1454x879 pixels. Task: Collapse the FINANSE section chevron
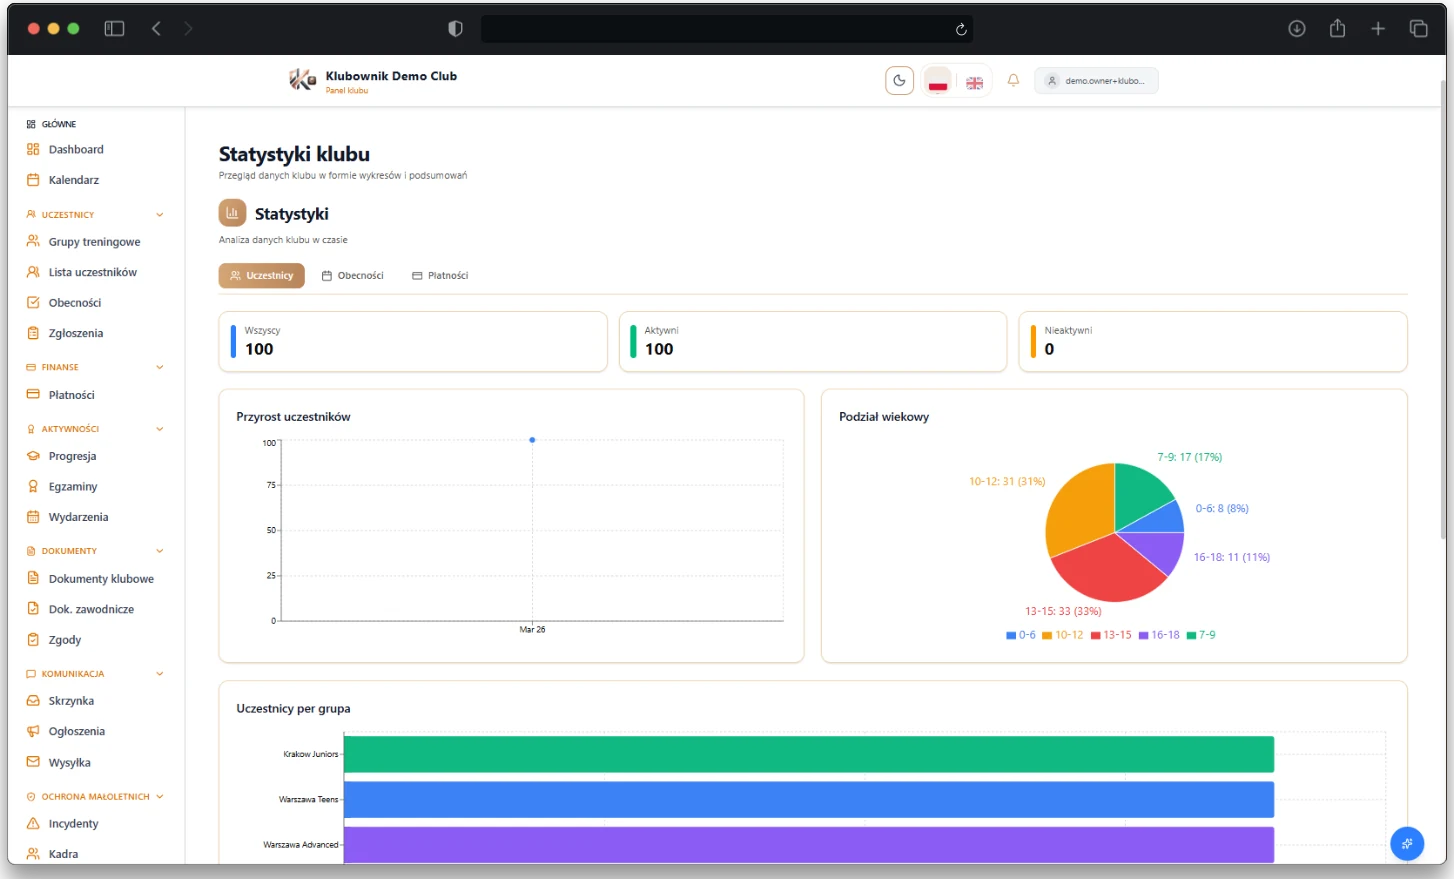click(x=160, y=367)
